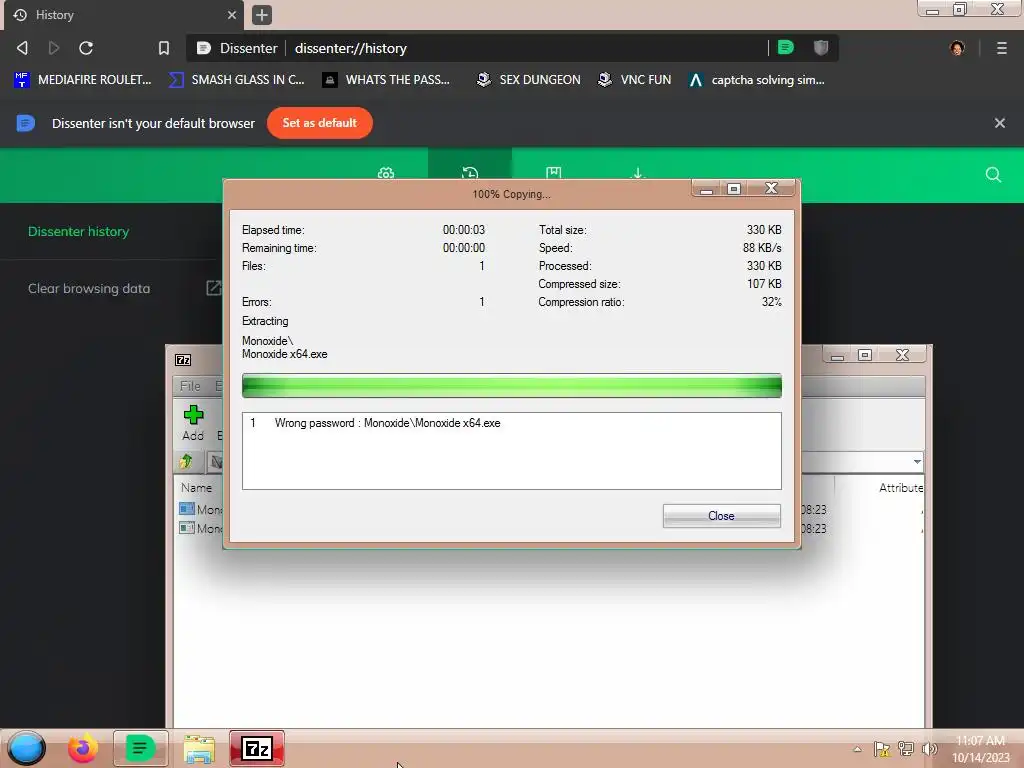Expand the 7-Zip path dropdown arrow
This screenshot has height=768, width=1024.
coord(917,462)
